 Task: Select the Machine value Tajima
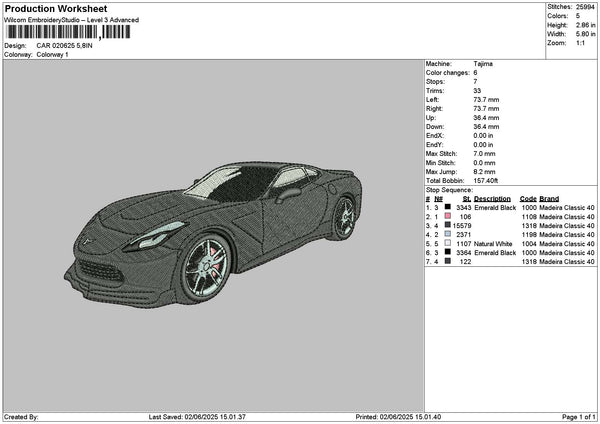pos(483,64)
